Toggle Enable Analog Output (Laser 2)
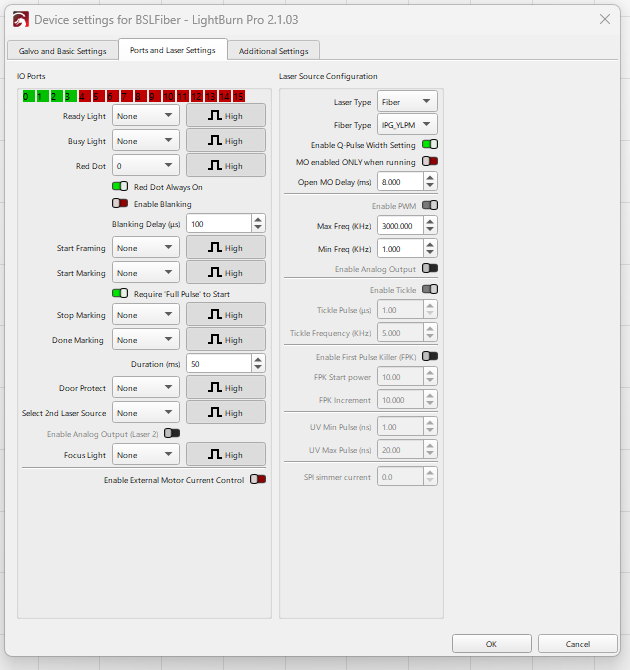Viewport: 630px width, 670px height. tap(172, 433)
